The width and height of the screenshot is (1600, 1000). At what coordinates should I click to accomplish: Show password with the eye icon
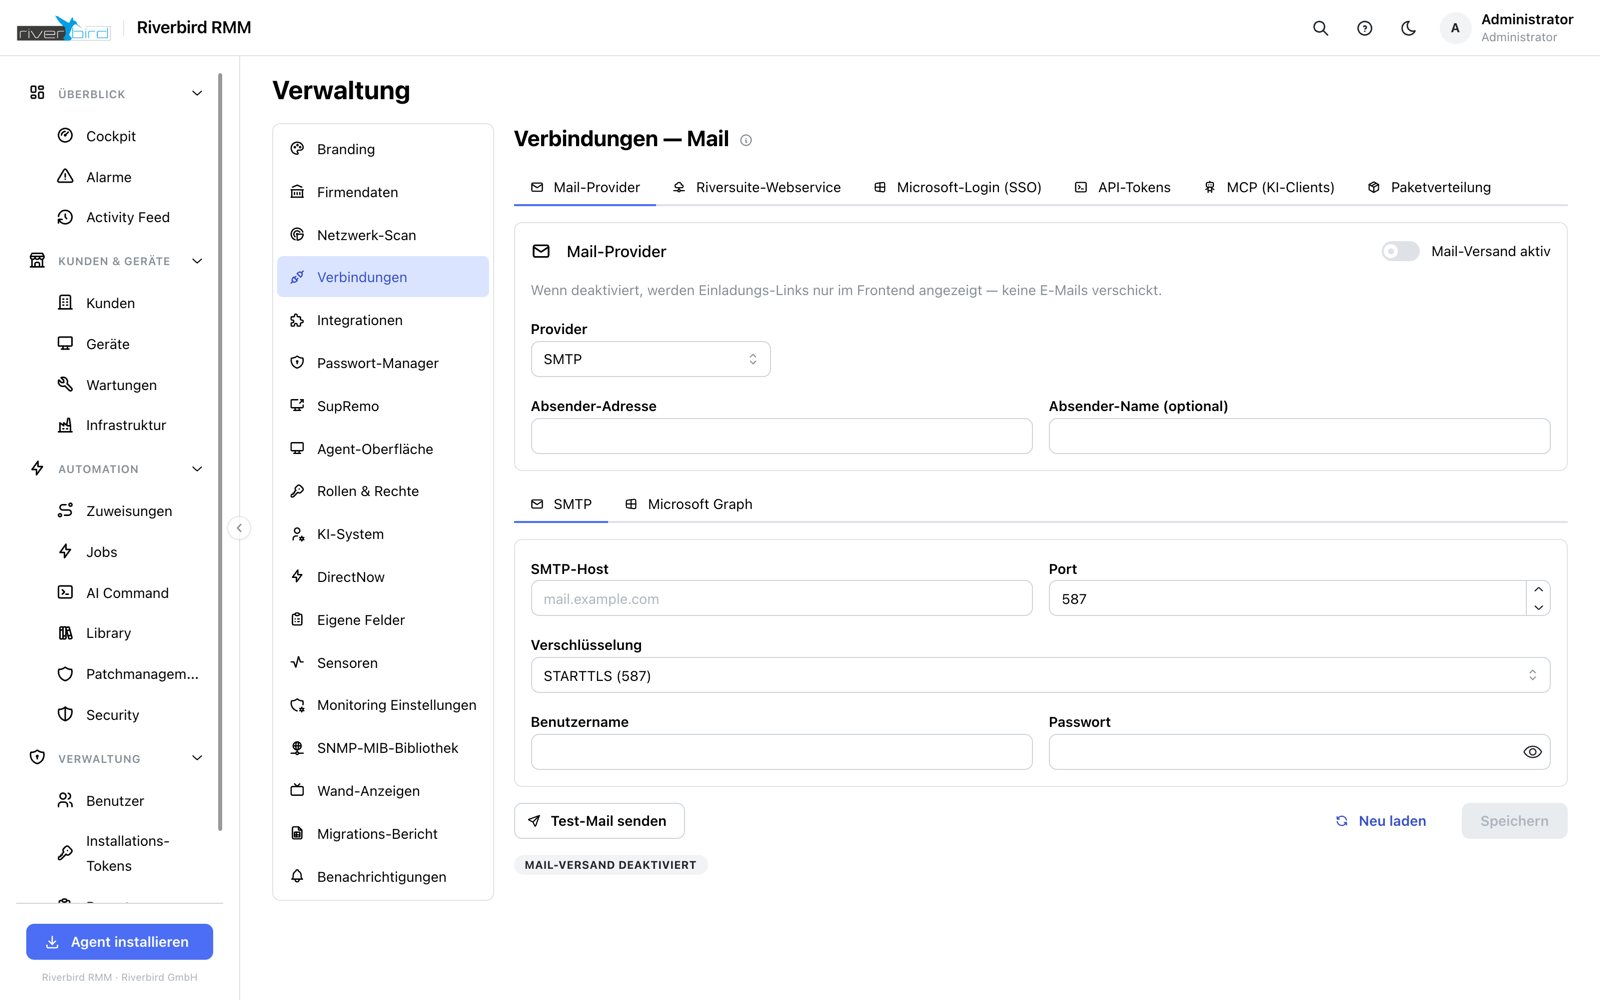click(1532, 752)
